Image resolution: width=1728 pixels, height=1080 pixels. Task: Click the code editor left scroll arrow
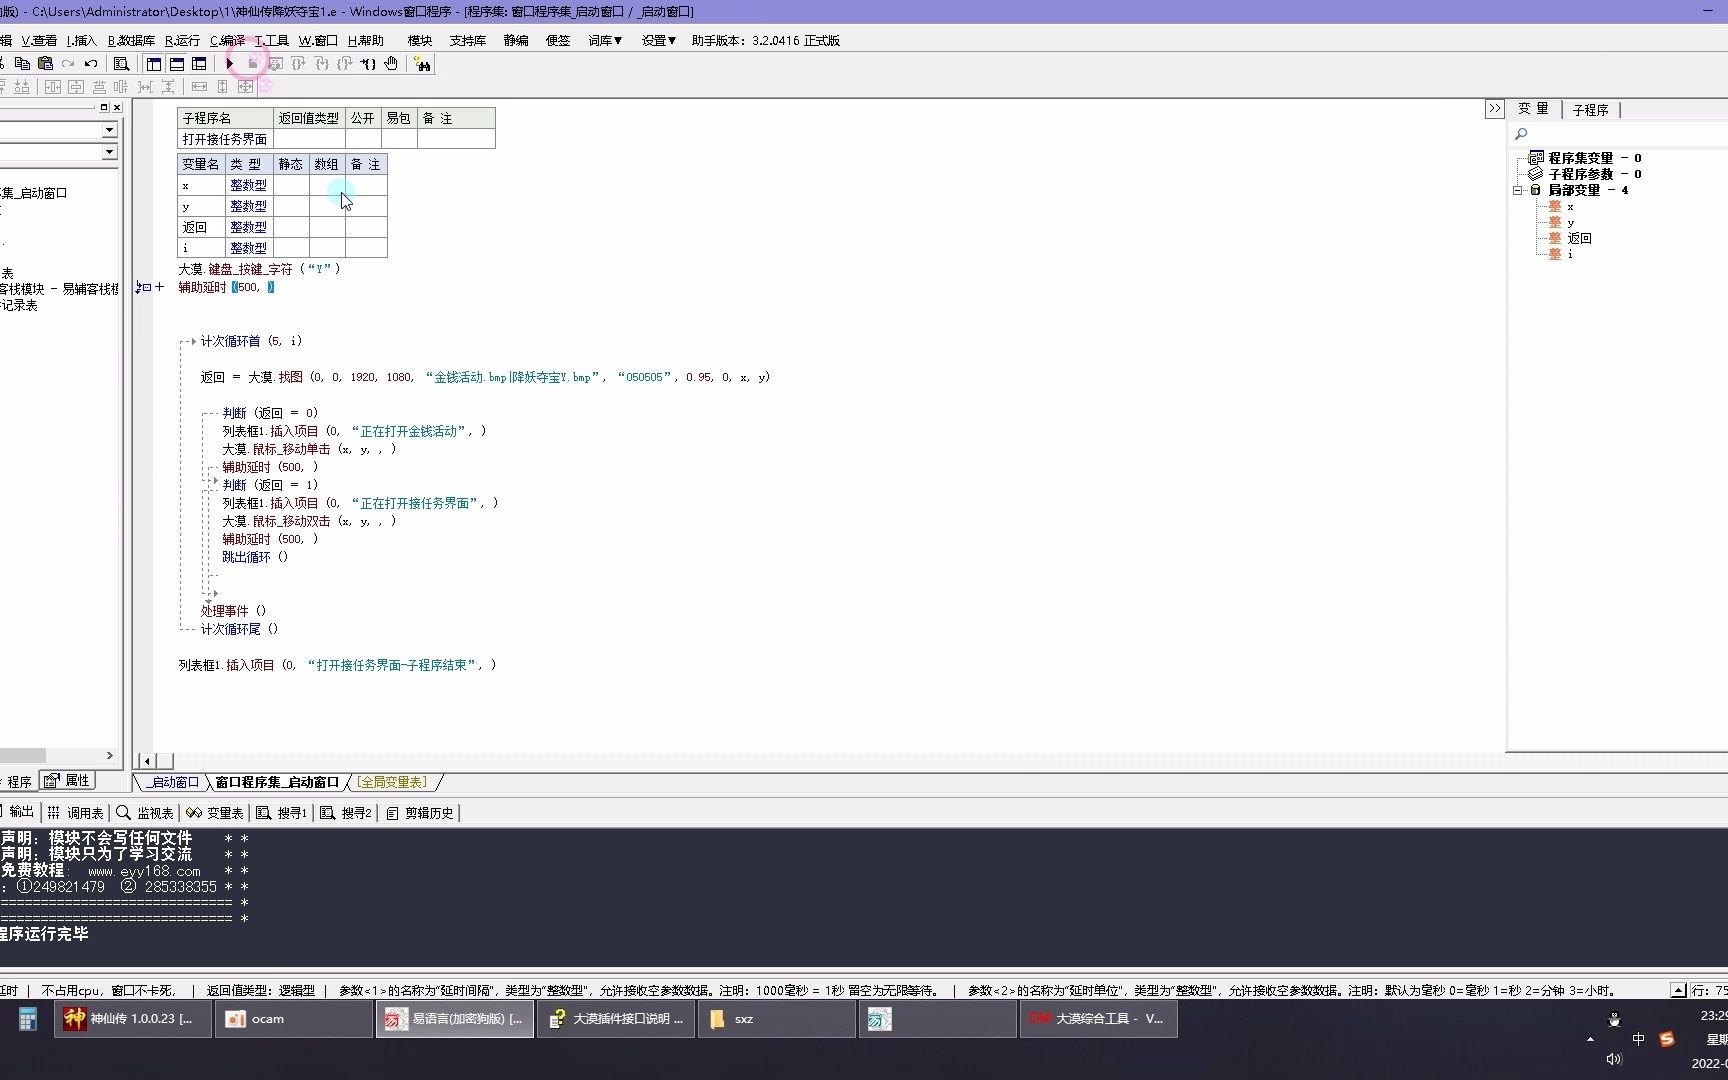point(147,762)
